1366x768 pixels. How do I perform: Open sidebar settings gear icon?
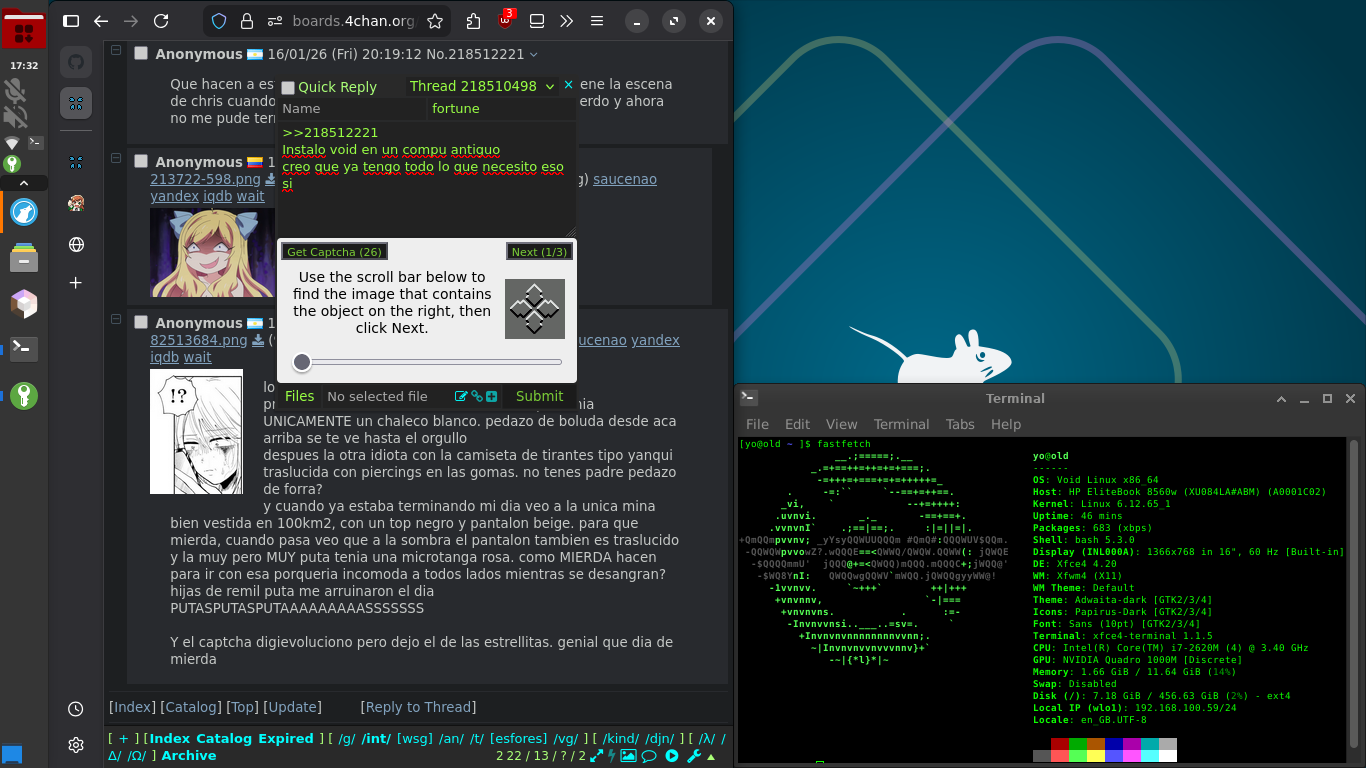click(x=76, y=745)
